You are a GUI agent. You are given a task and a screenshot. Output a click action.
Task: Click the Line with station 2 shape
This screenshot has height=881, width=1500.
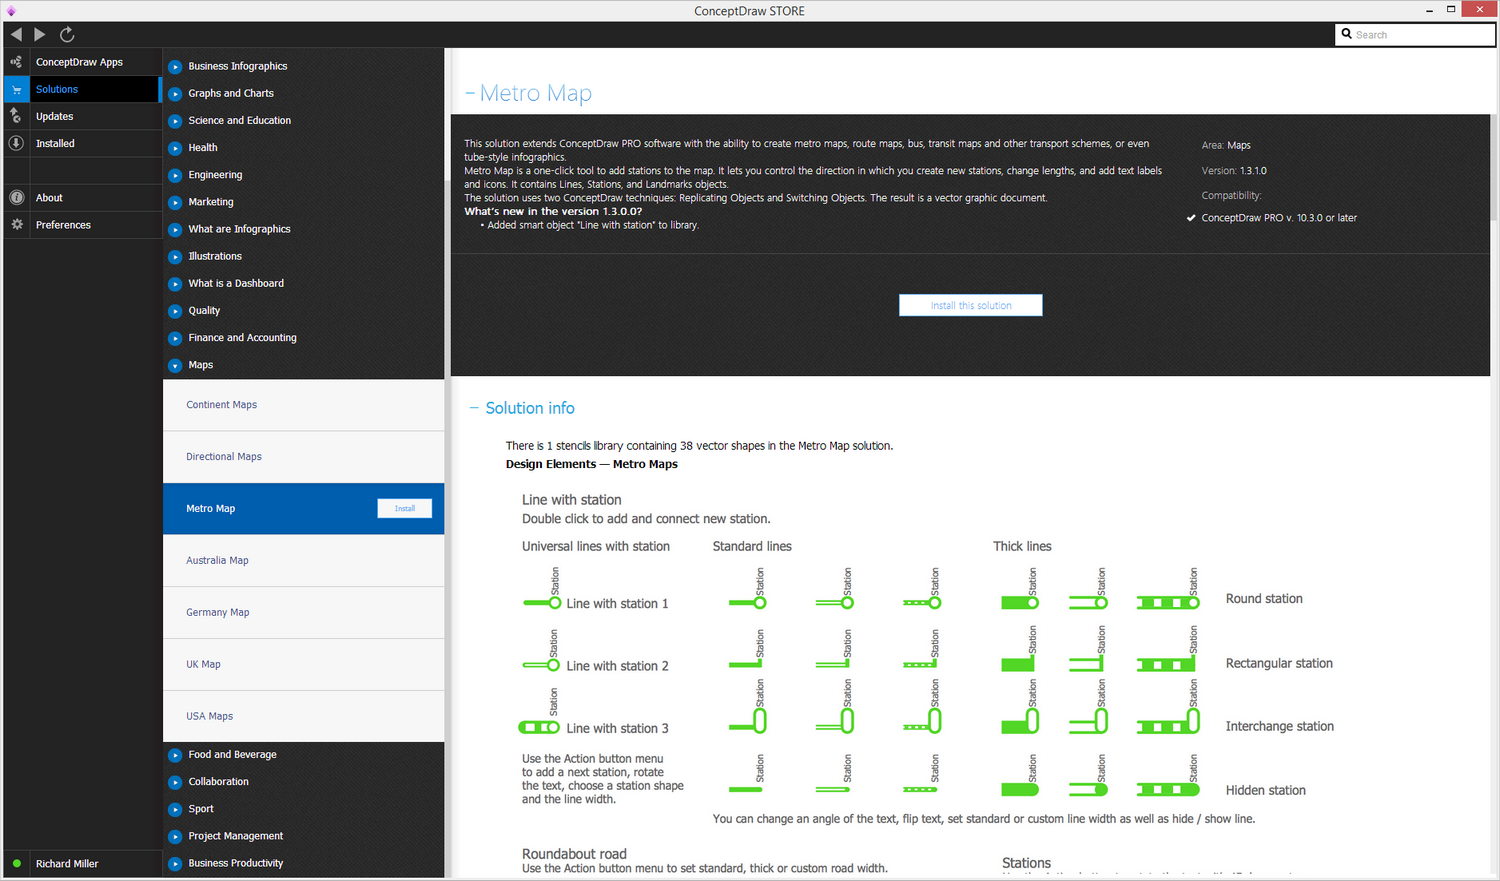(542, 665)
